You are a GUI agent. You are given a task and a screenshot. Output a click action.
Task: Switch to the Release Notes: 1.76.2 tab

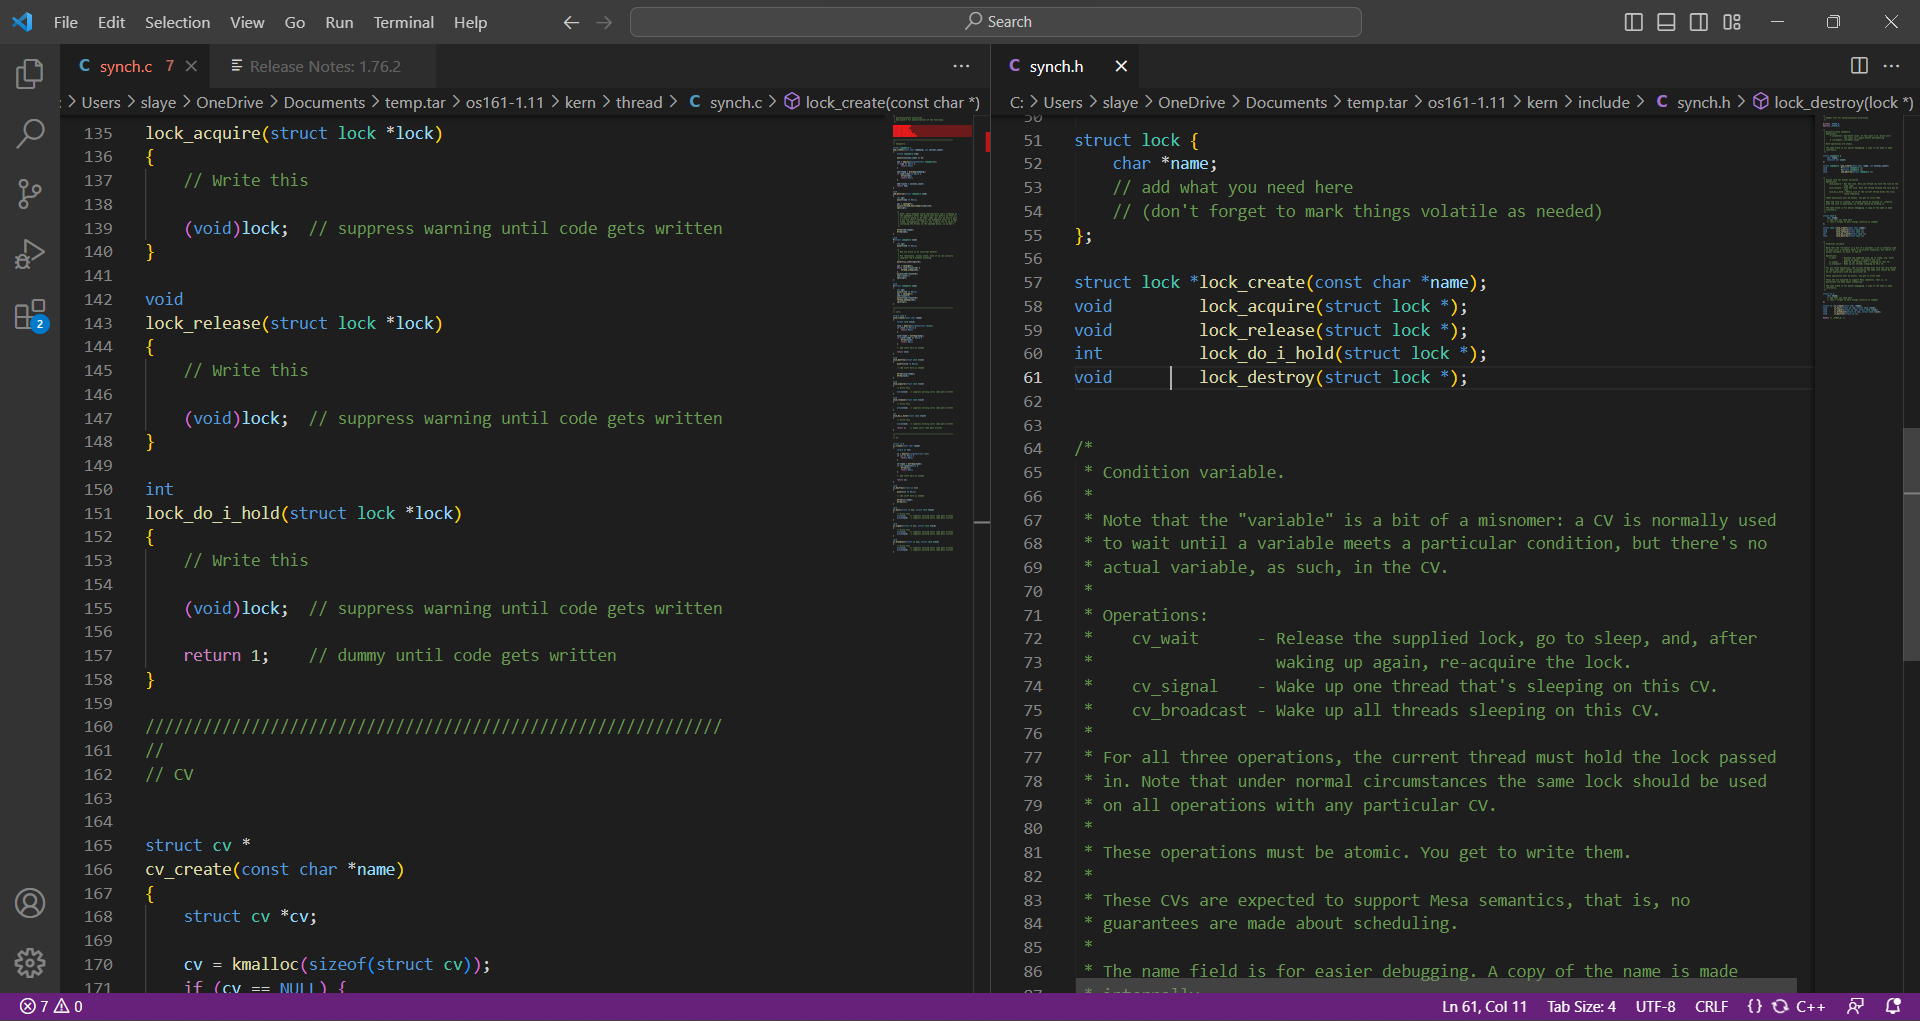(325, 66)
